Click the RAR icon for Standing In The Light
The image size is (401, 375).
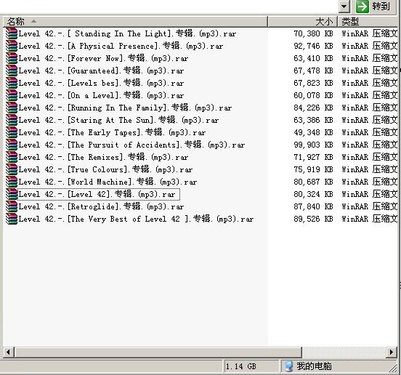click(12, 34)
